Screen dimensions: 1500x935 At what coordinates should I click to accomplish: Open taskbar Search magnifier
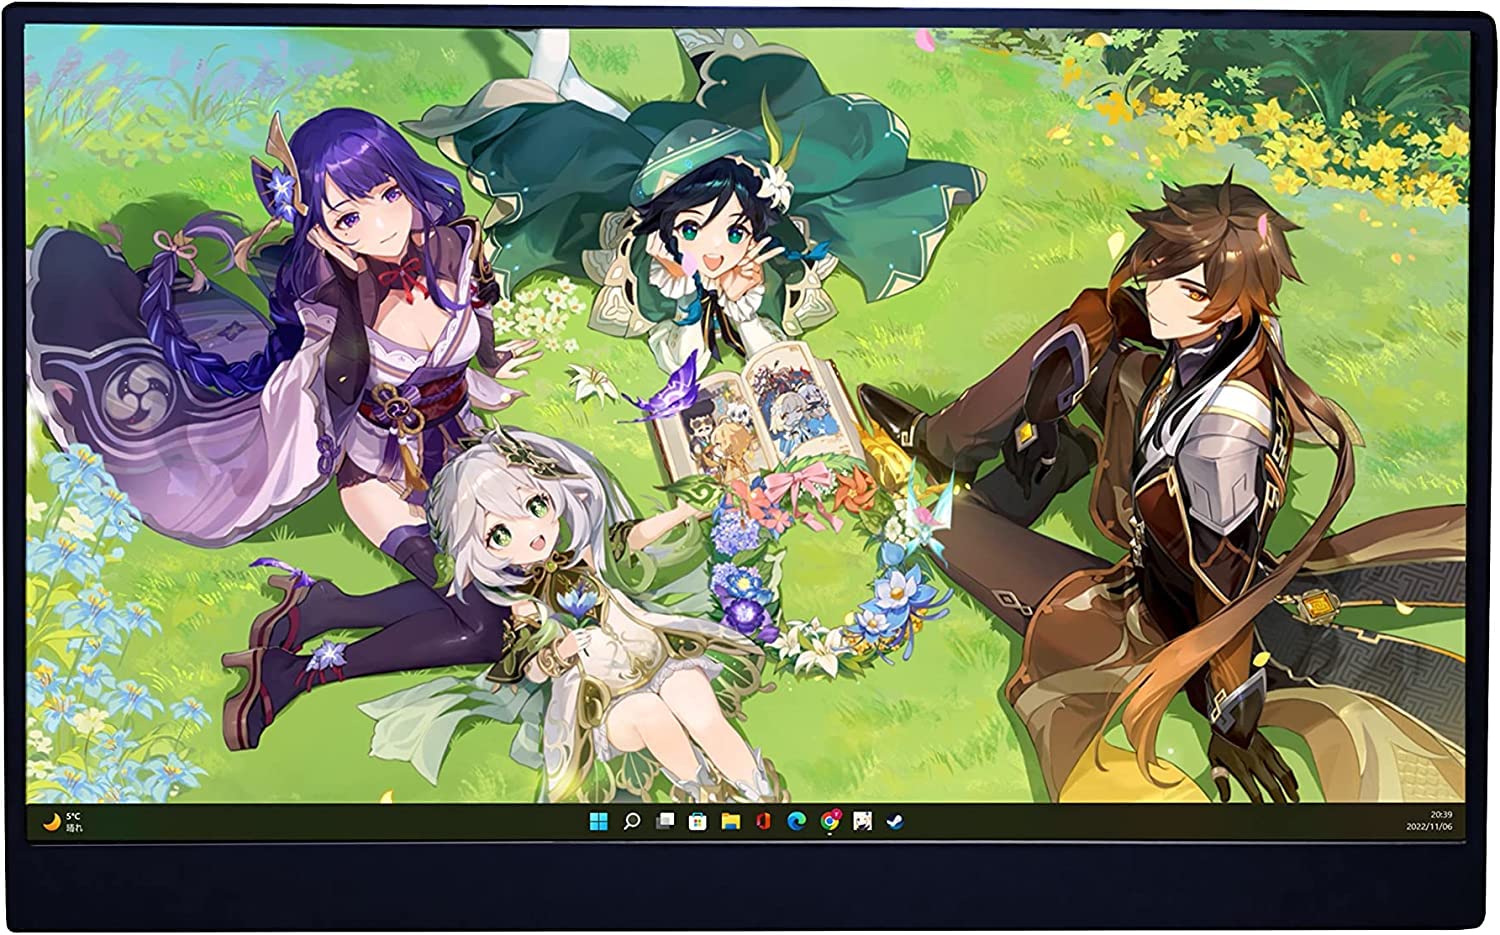click(631, 822)
